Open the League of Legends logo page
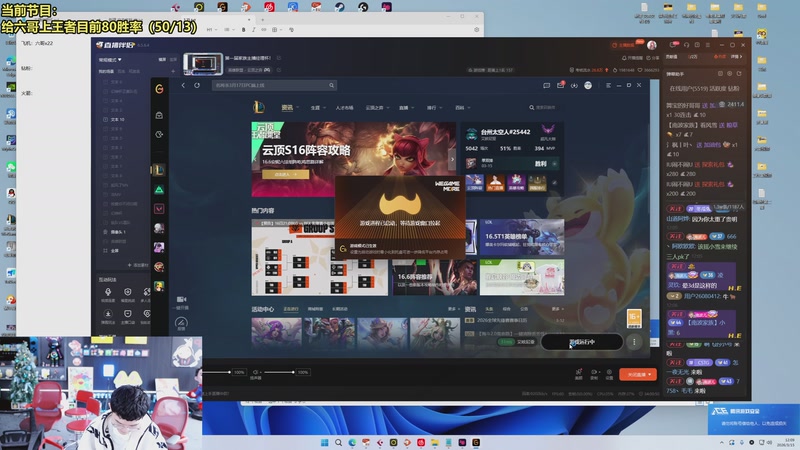This screenshot has height=450, width=800. point(259,107)
